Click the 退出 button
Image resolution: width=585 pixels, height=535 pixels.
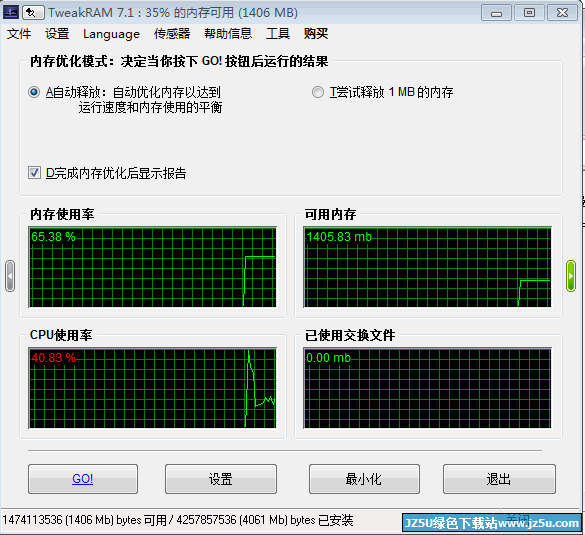pyautogui.click(x=499, y=479)
